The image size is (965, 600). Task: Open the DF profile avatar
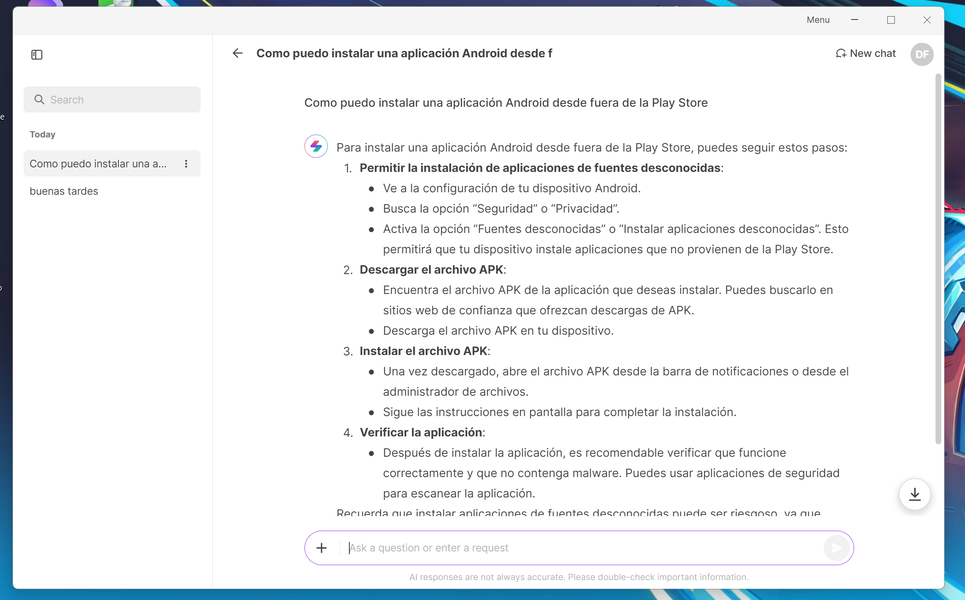[921, 54]
